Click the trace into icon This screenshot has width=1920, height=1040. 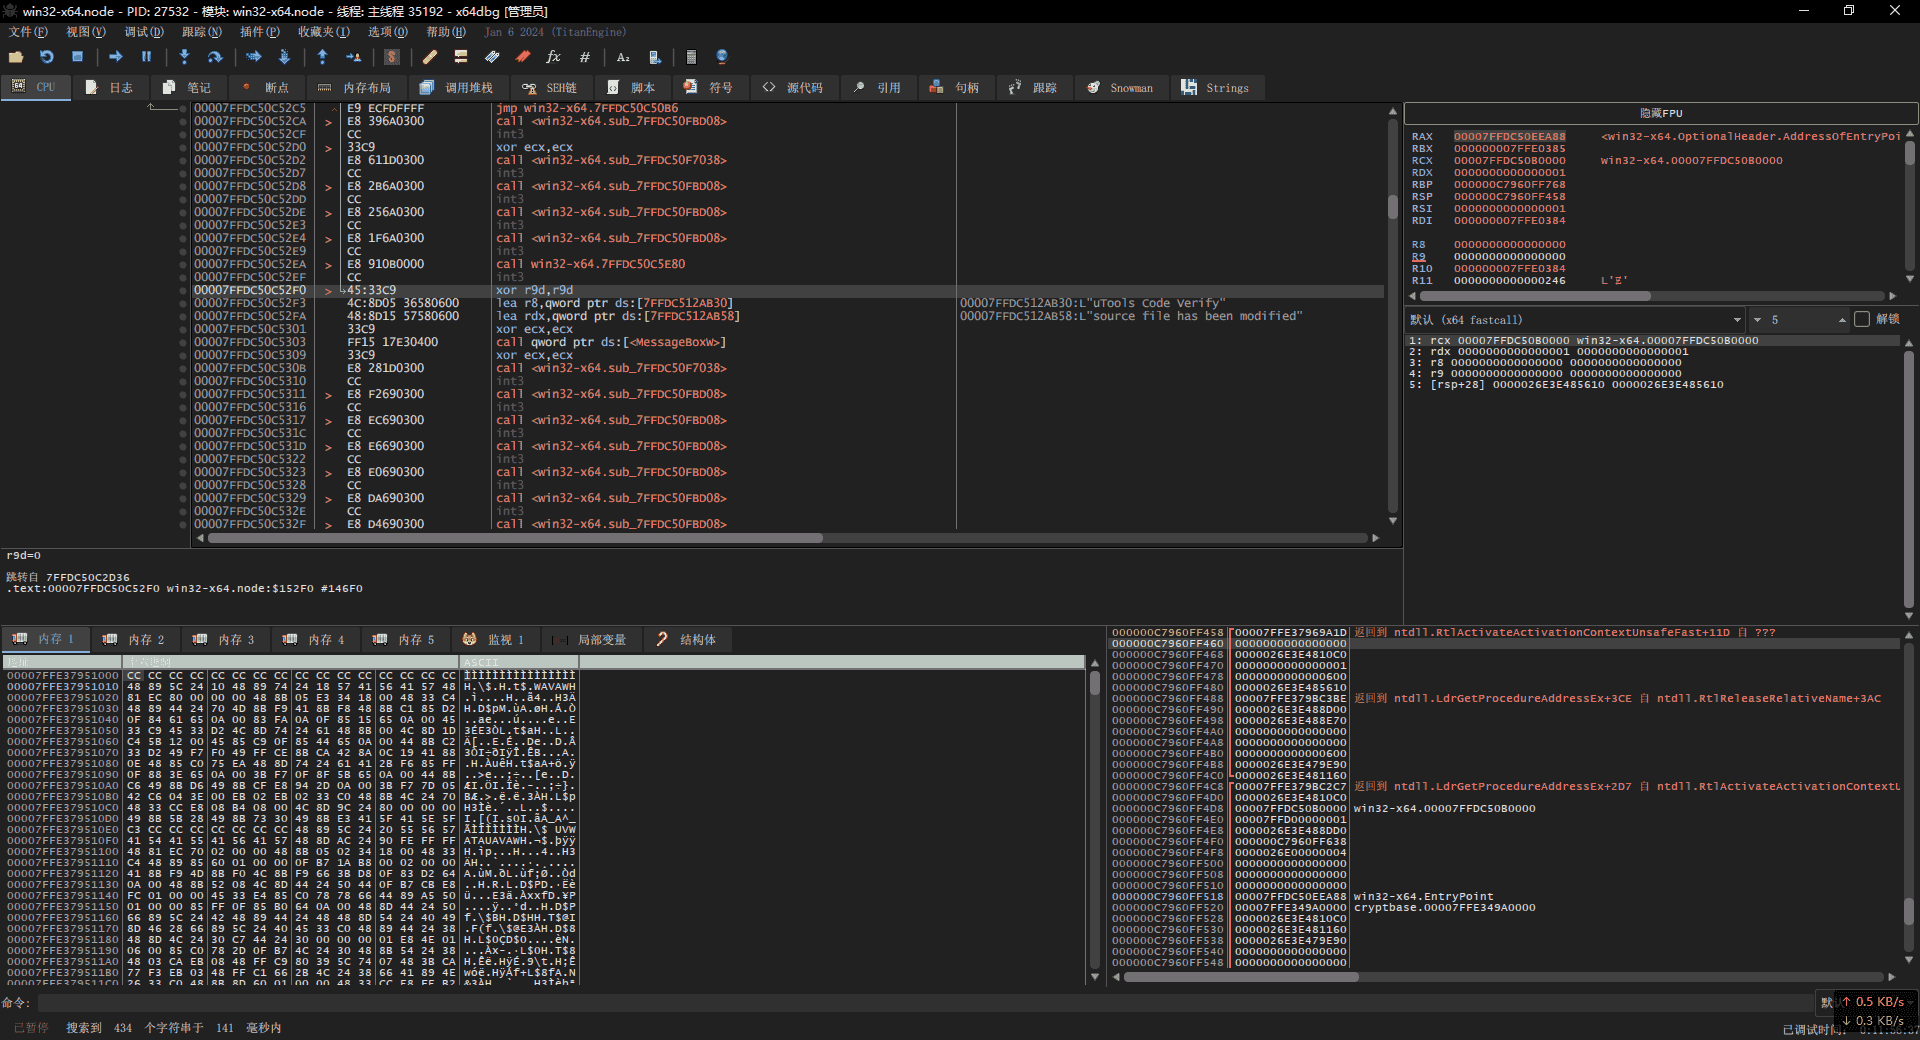253,57
